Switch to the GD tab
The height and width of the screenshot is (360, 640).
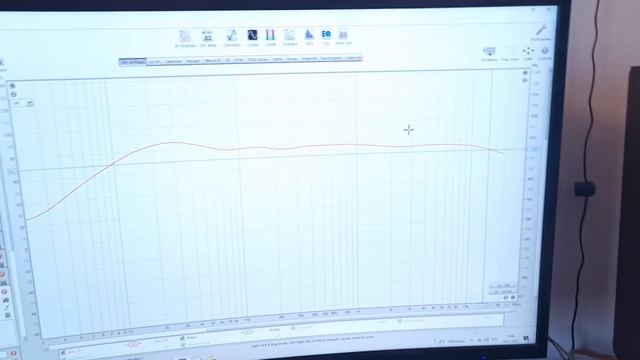[228, 60]
